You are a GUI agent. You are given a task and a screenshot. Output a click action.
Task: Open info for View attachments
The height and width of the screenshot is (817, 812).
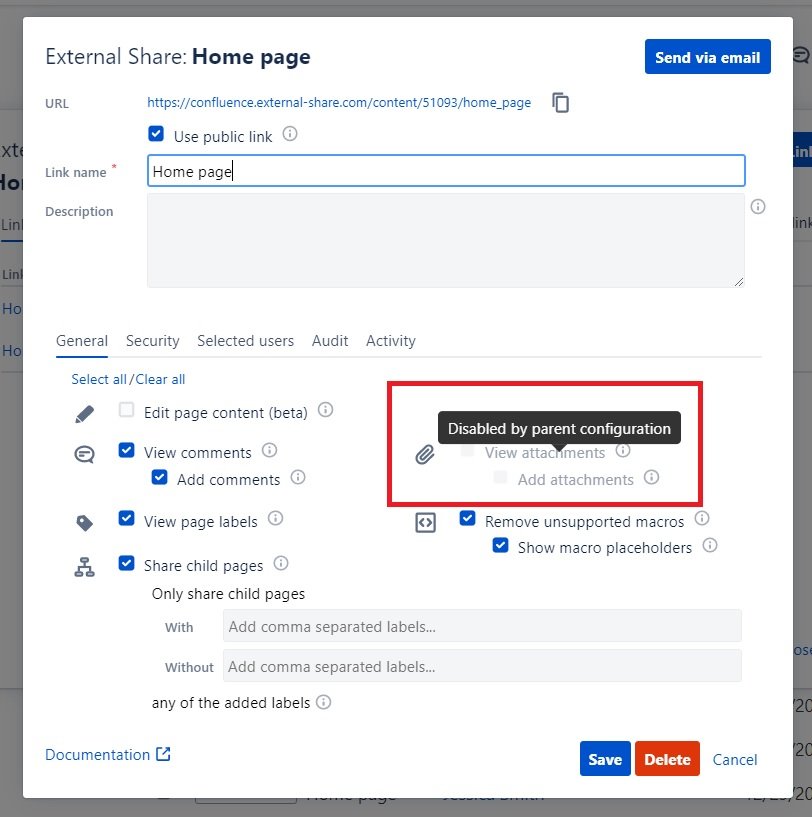pyautogui.click(x=623, y=450)
